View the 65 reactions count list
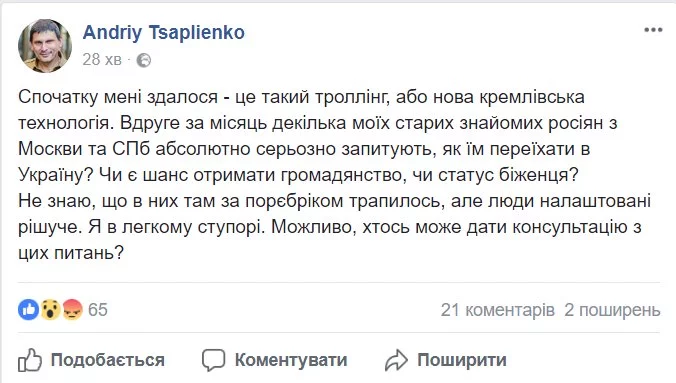This screenshot has width=676, height=383. [98, 310]
